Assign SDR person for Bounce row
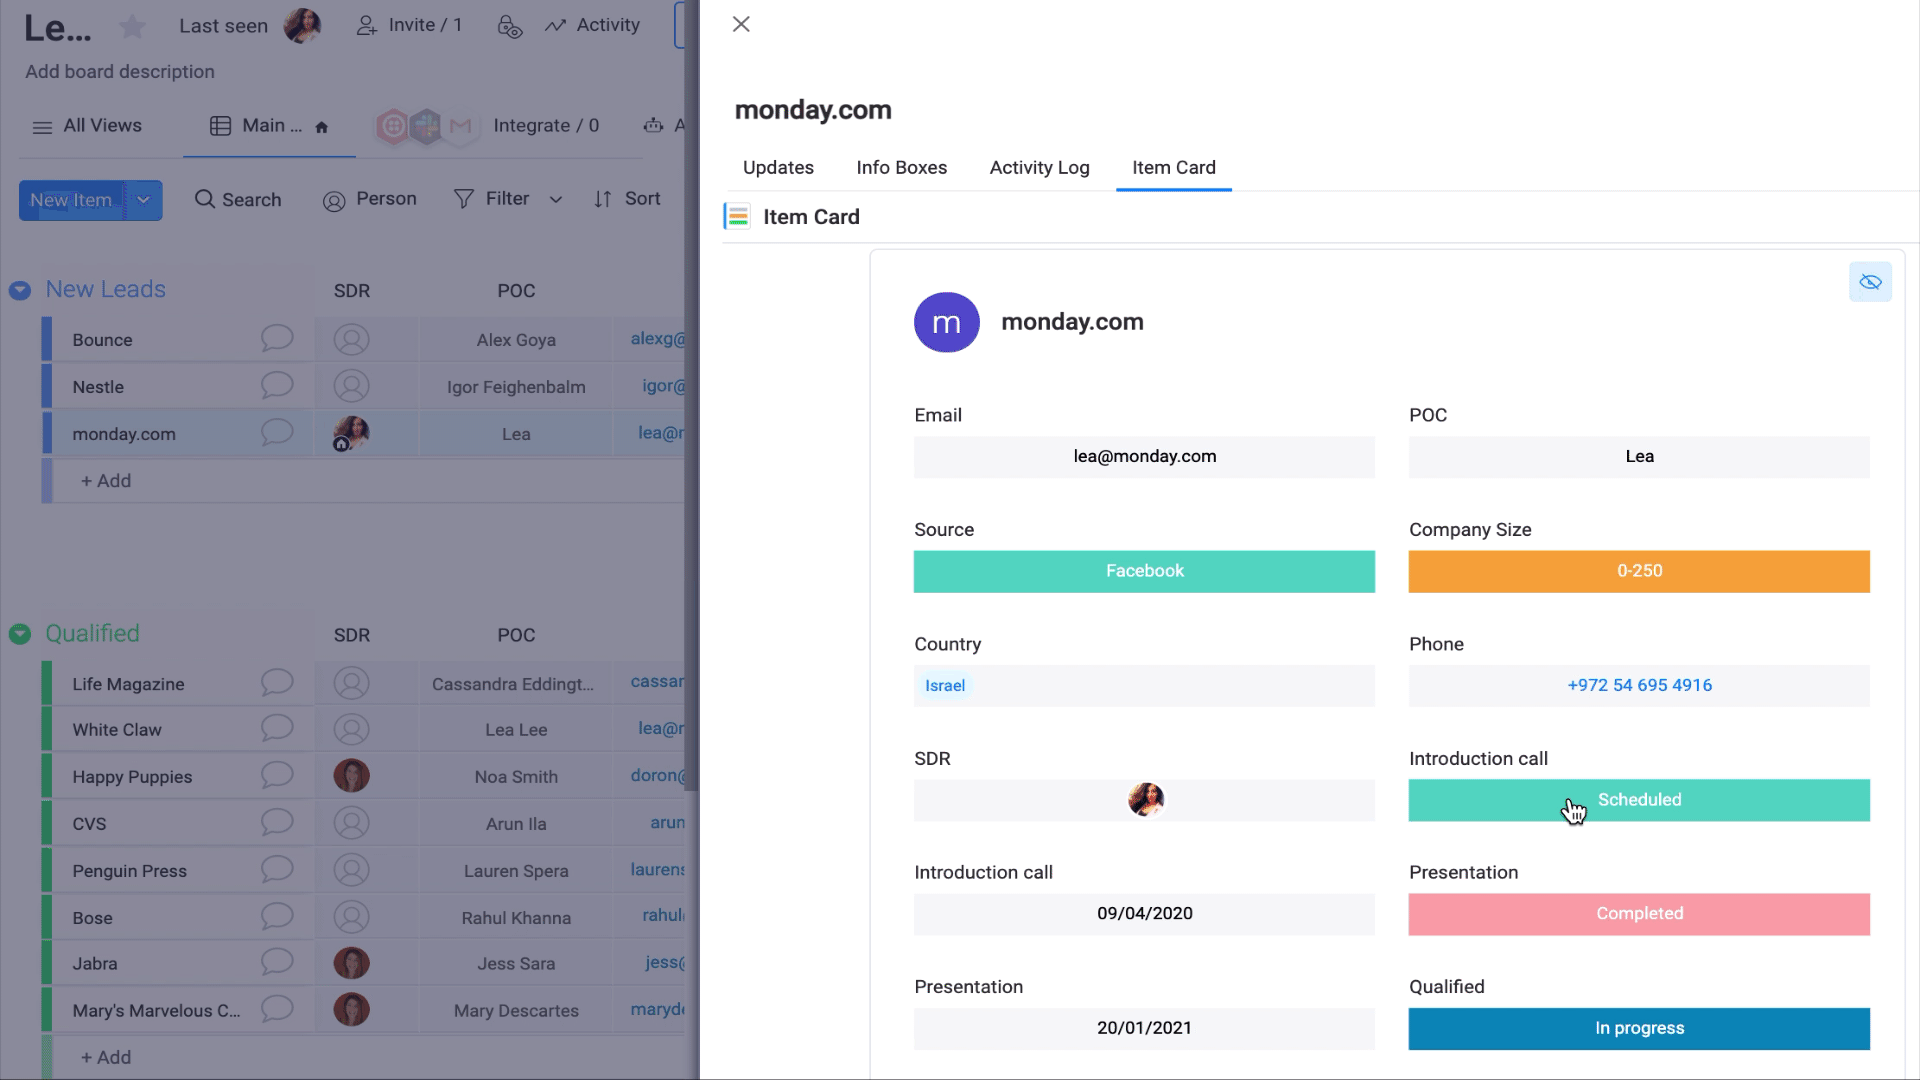This screenshot has width=1920, height=1080. point(351,340)
